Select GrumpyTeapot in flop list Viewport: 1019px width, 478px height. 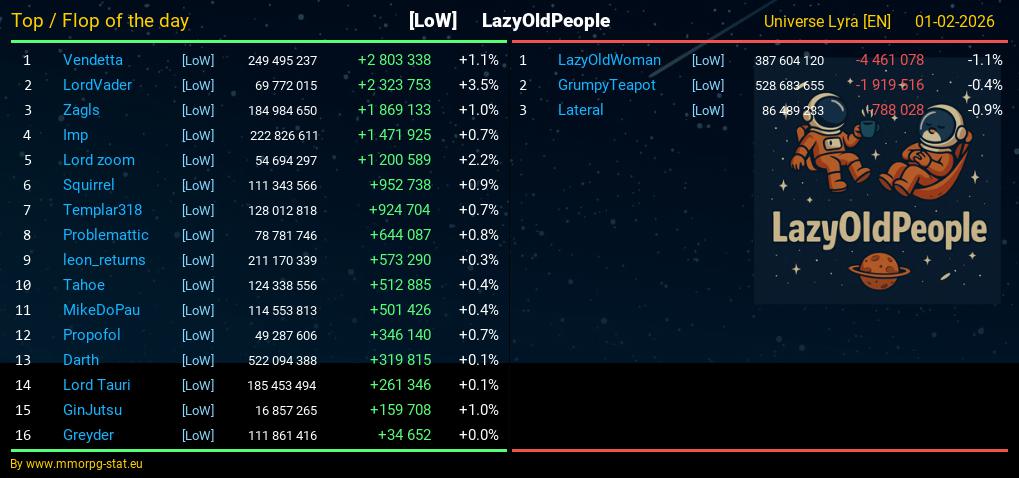(x=606, y=85)
